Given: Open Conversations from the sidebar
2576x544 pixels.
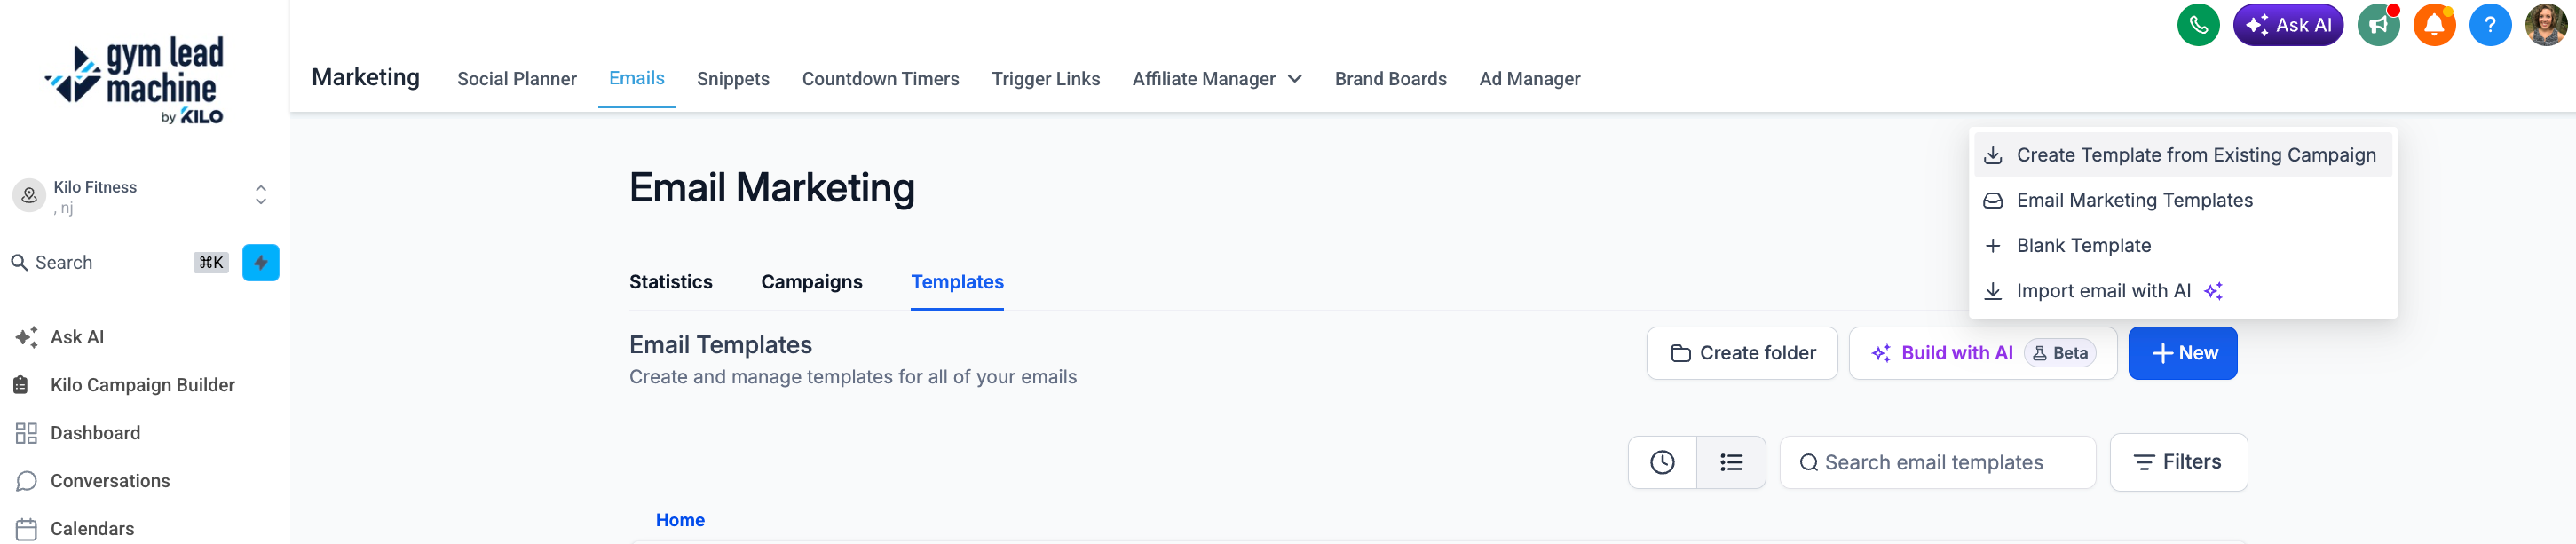Looking at the screenshot, I should [110, 481].
